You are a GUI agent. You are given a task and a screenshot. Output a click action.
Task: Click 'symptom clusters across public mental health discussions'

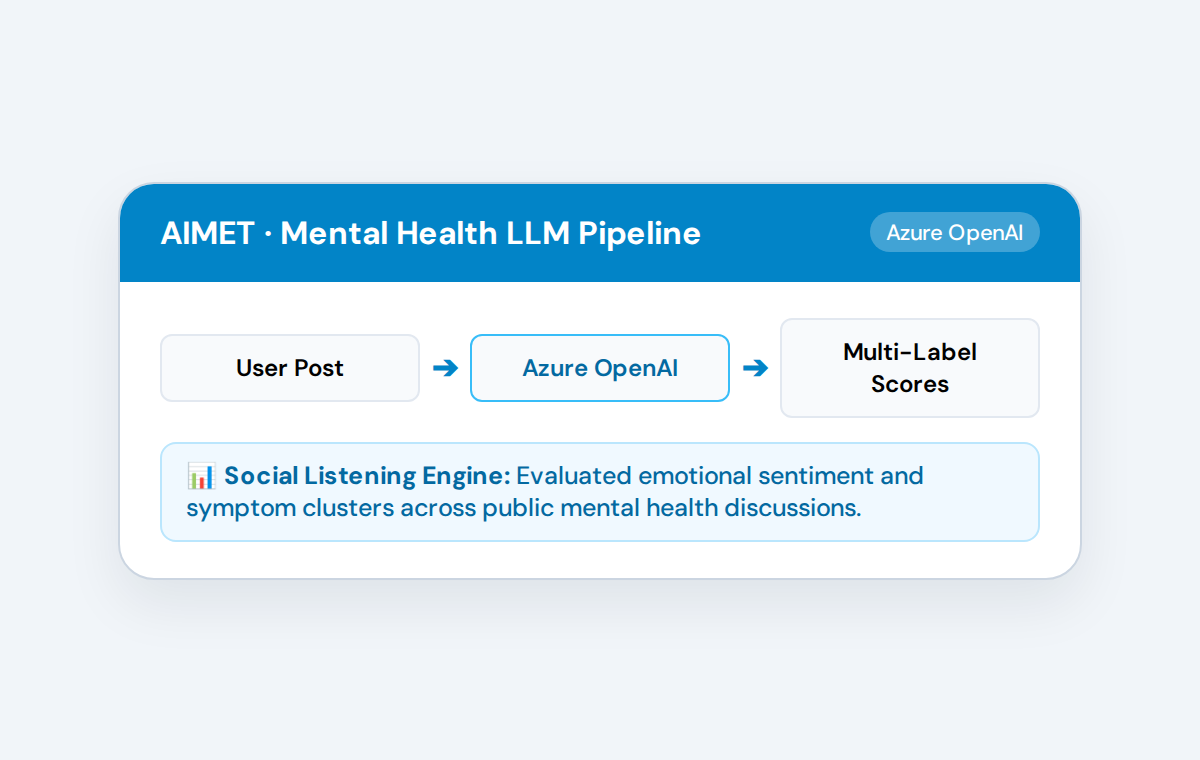point(521,508)
